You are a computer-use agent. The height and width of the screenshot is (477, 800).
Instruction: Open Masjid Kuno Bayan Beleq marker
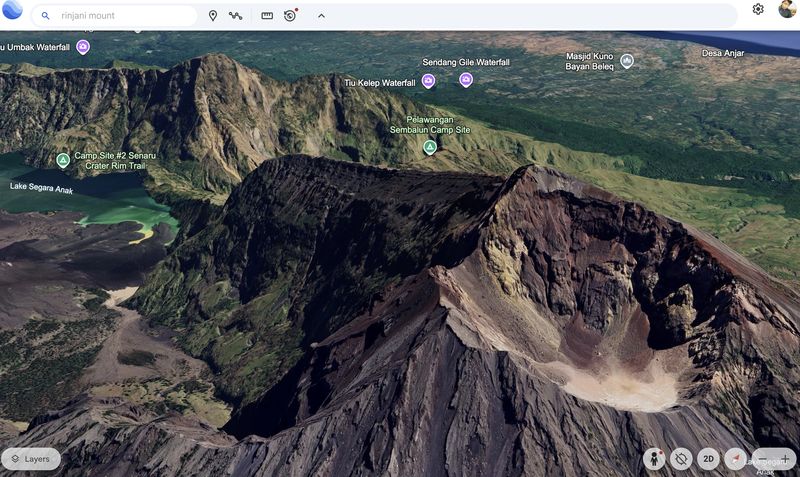(x=627, y=61)
